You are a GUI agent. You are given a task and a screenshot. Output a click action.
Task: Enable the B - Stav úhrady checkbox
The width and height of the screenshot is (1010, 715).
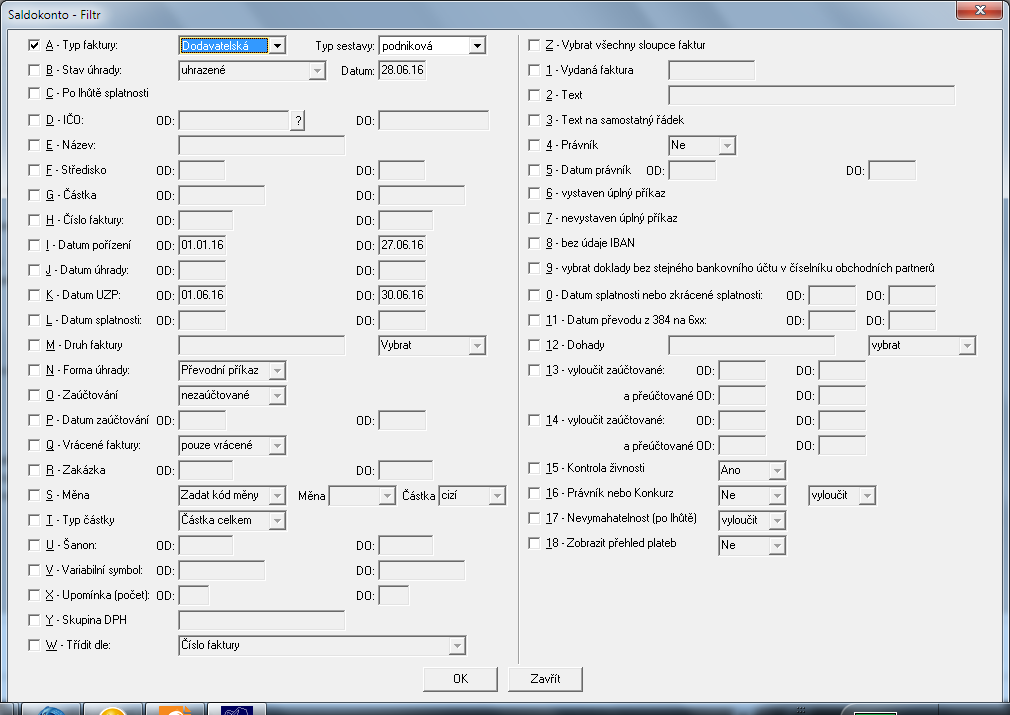pos(34,70)
